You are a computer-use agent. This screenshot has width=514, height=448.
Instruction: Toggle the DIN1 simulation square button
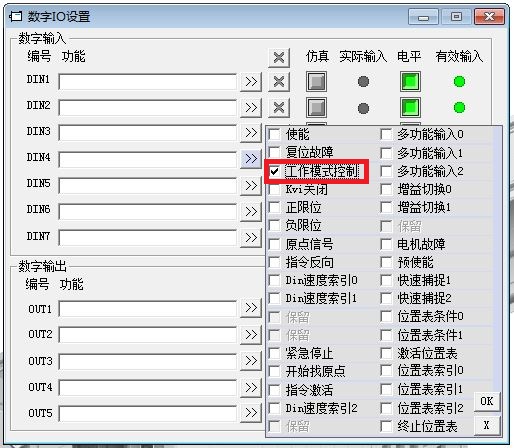[x=316, y=81]
